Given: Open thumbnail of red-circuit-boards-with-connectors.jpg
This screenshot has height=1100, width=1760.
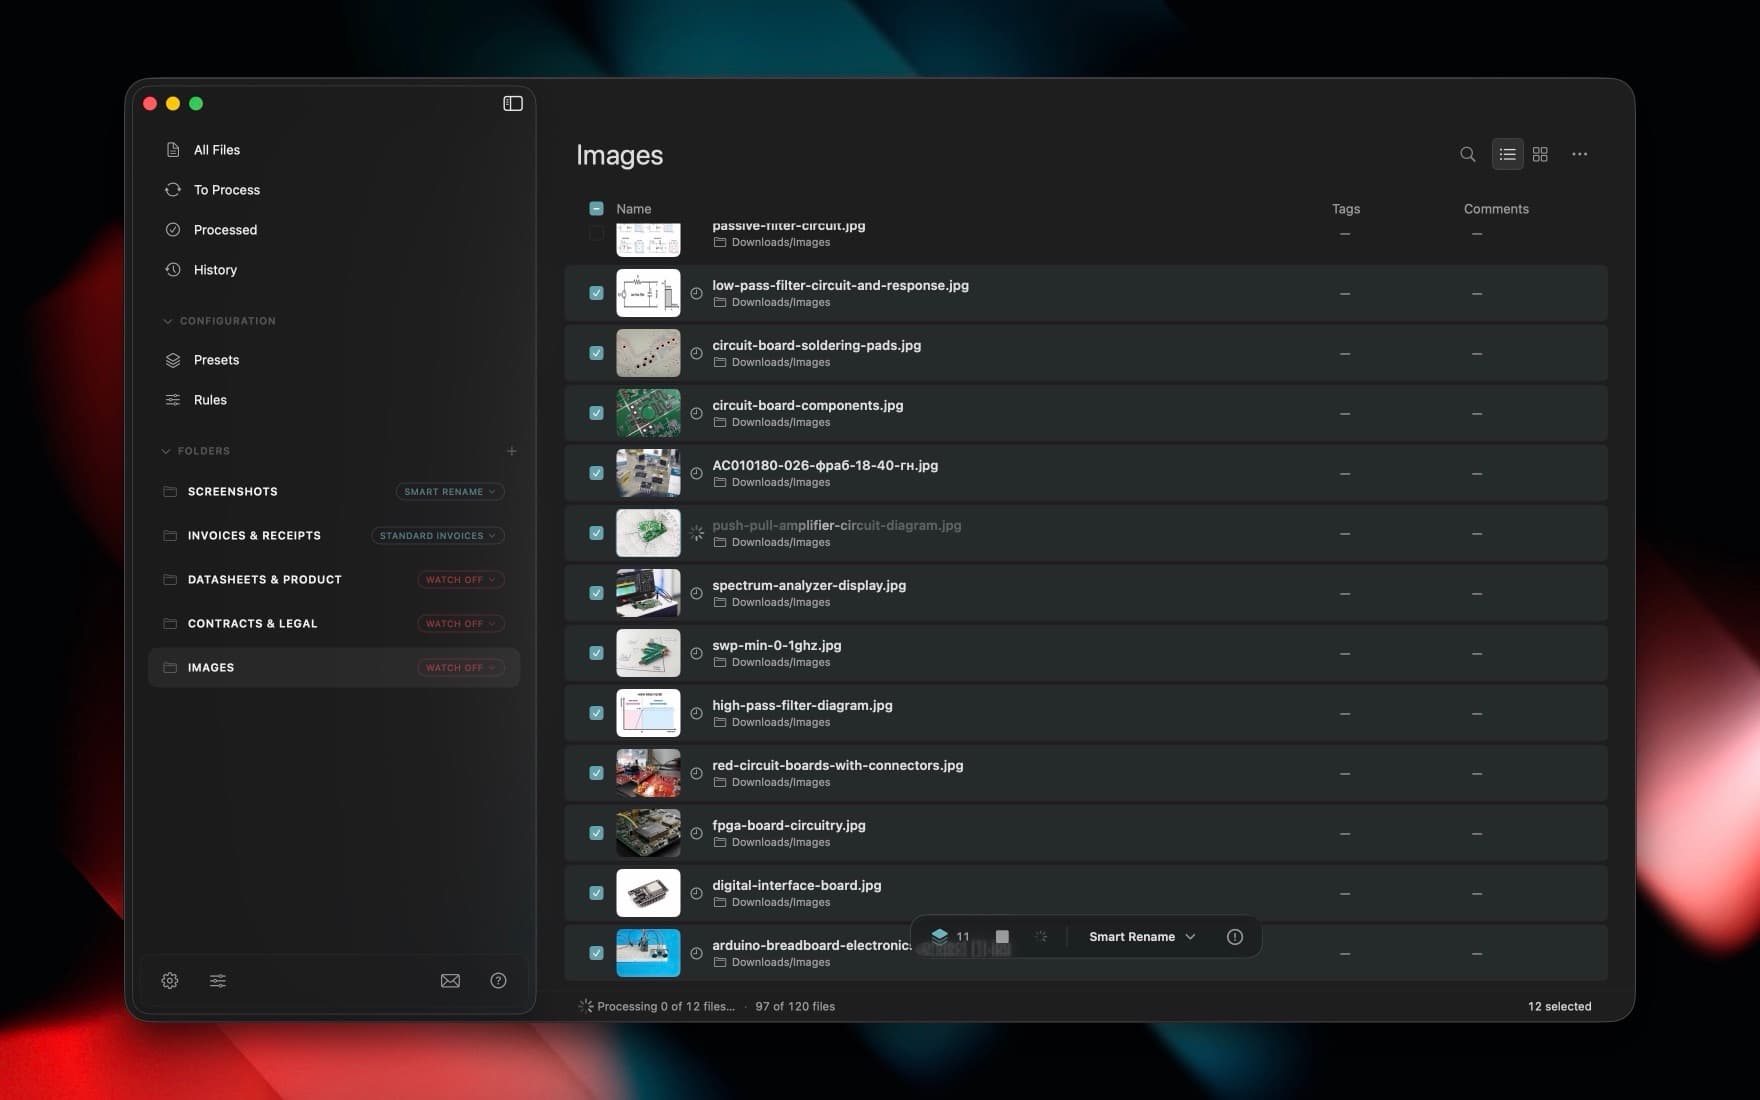Looking at the screenshot, I should pos(648,773).
